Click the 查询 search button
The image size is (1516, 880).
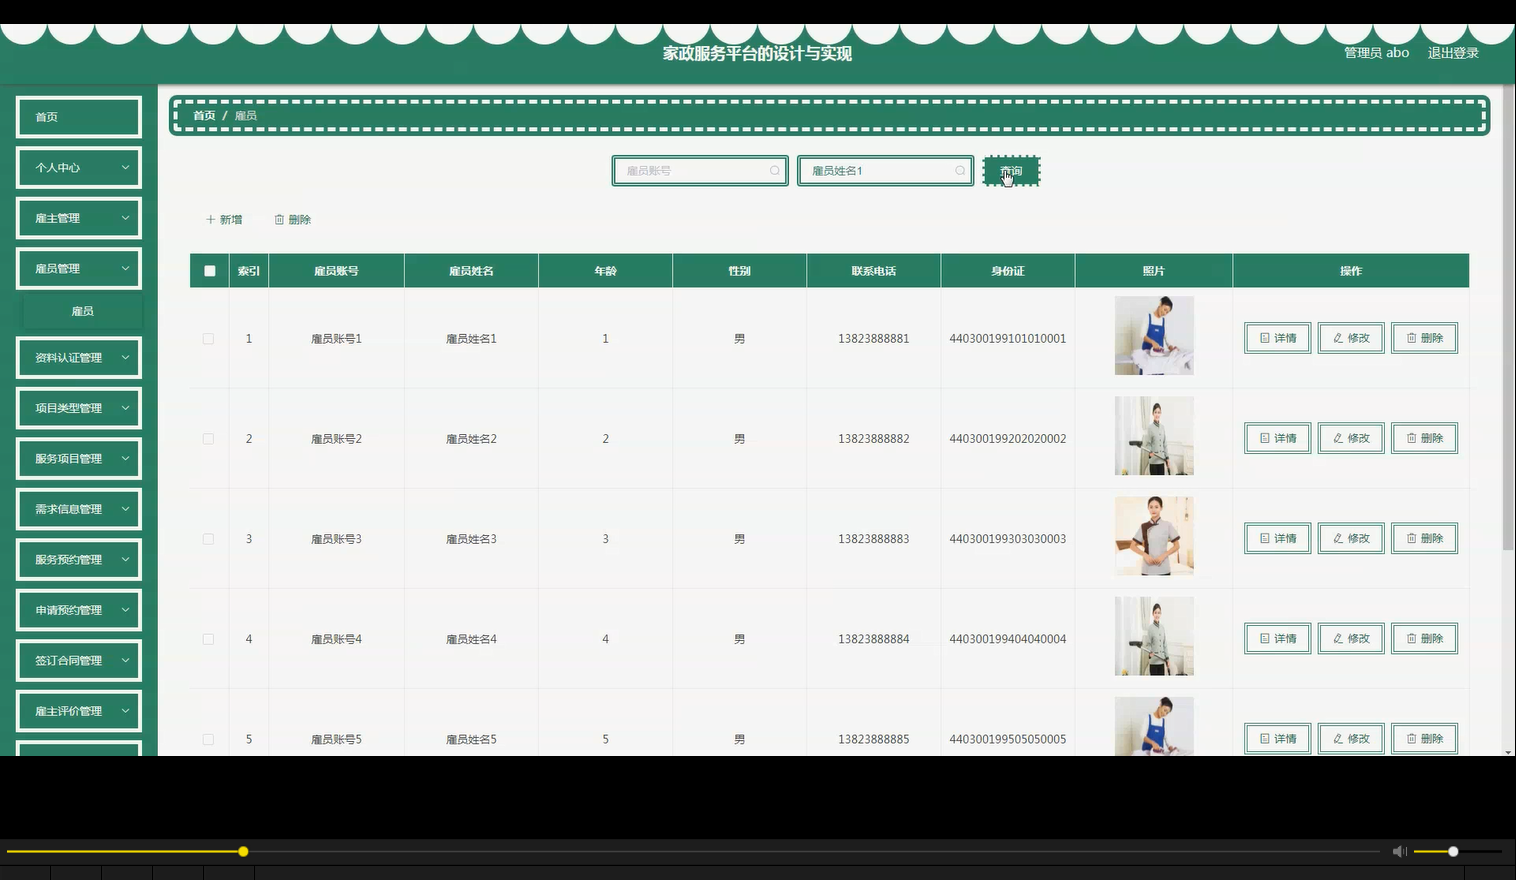pos(1011,171)
